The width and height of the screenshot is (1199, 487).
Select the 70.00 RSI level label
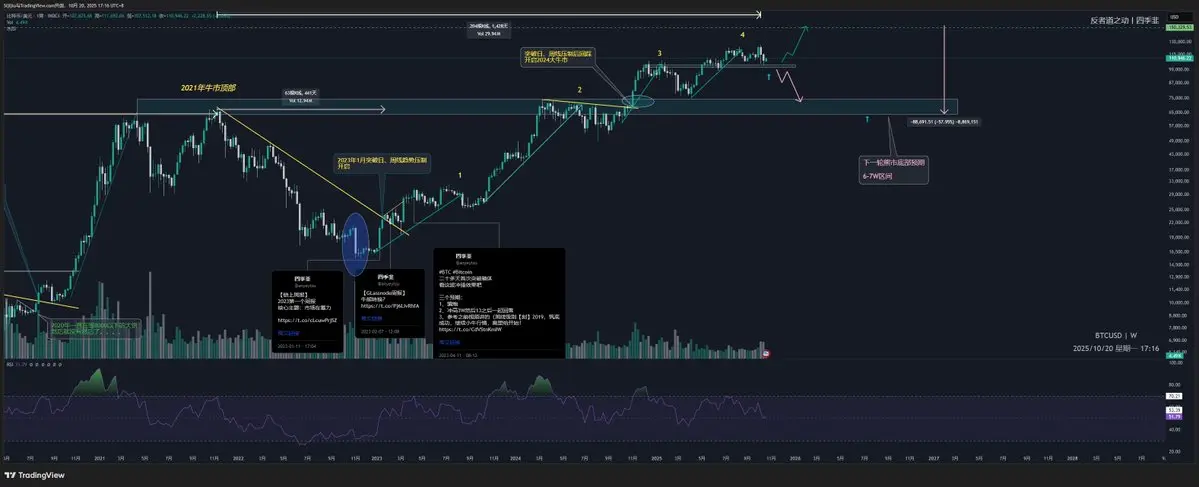pyautogui.click(x=1175, y=396)
